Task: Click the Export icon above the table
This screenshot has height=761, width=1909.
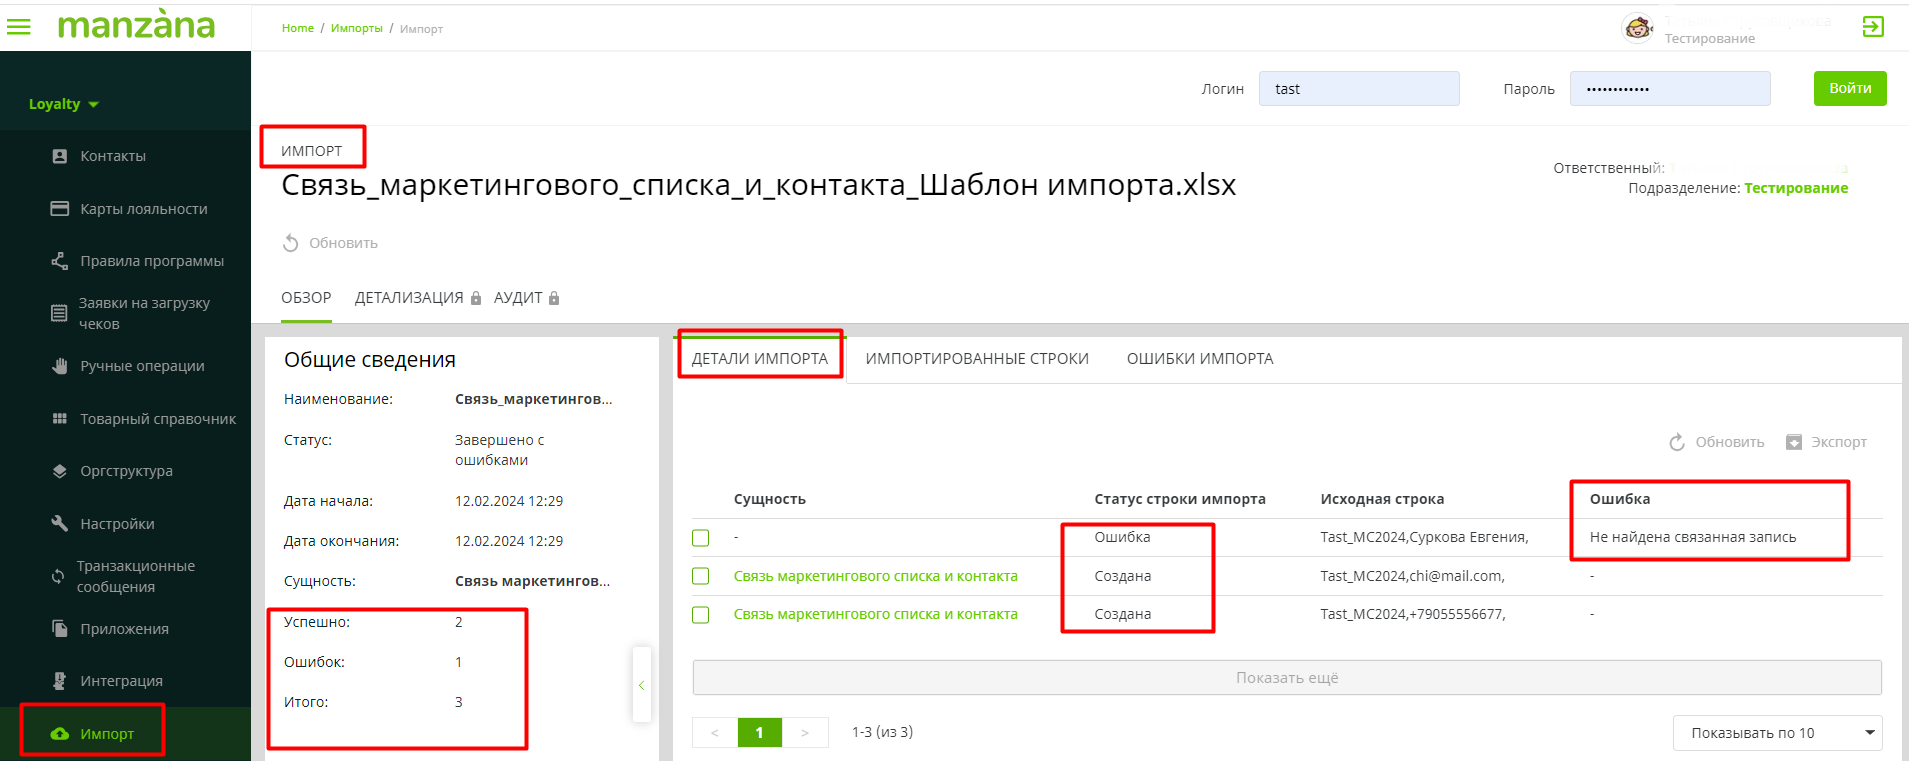Action: click(x=1794, y=442)
